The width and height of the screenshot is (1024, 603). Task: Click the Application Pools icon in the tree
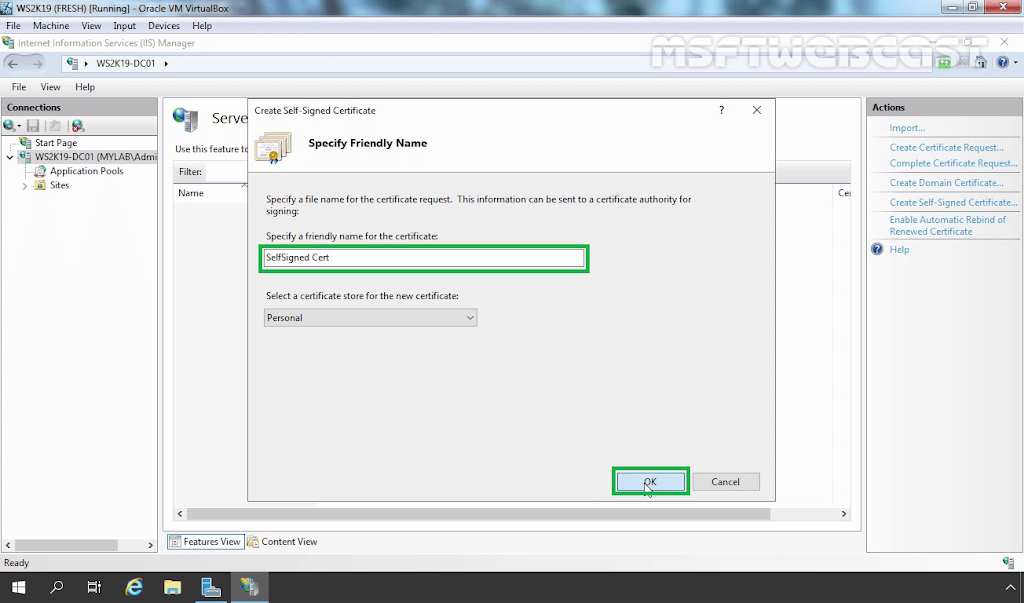(40, 171)
